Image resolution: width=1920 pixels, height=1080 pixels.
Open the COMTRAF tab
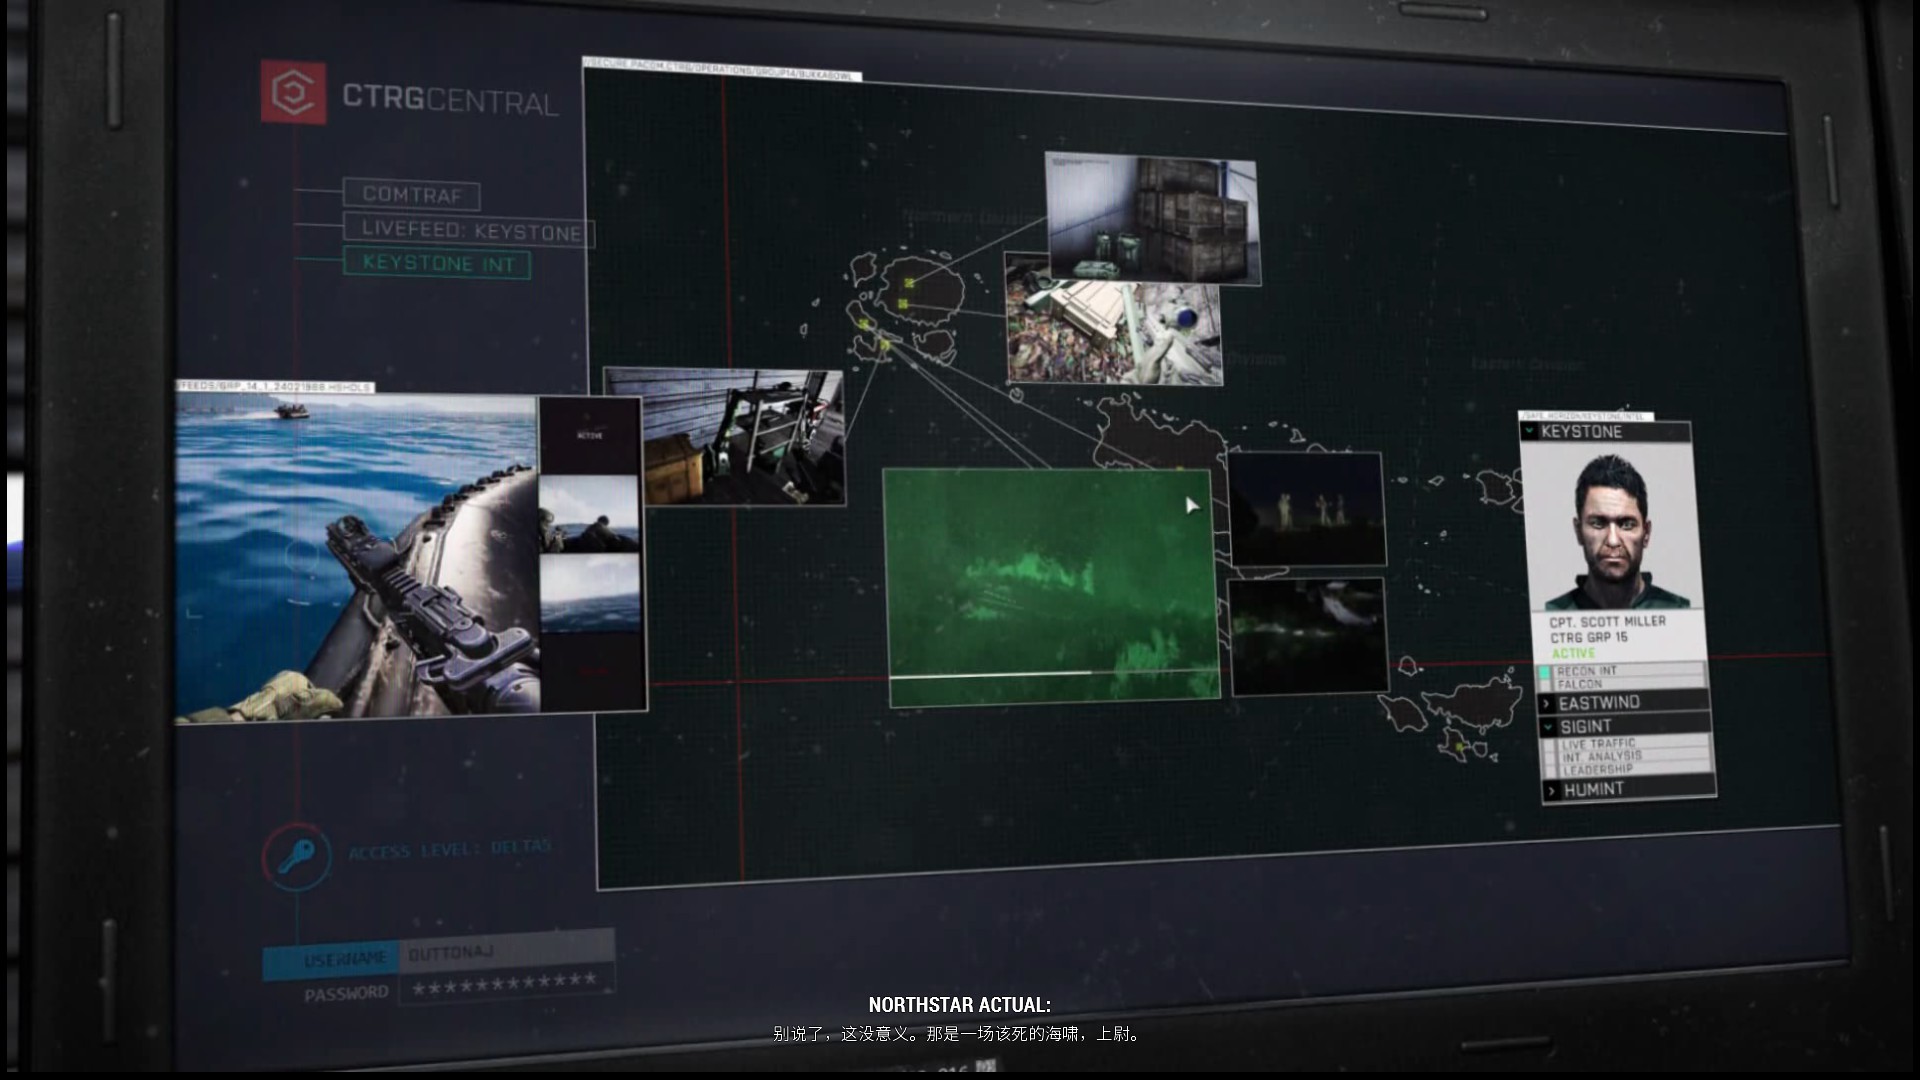coord(411,195)
